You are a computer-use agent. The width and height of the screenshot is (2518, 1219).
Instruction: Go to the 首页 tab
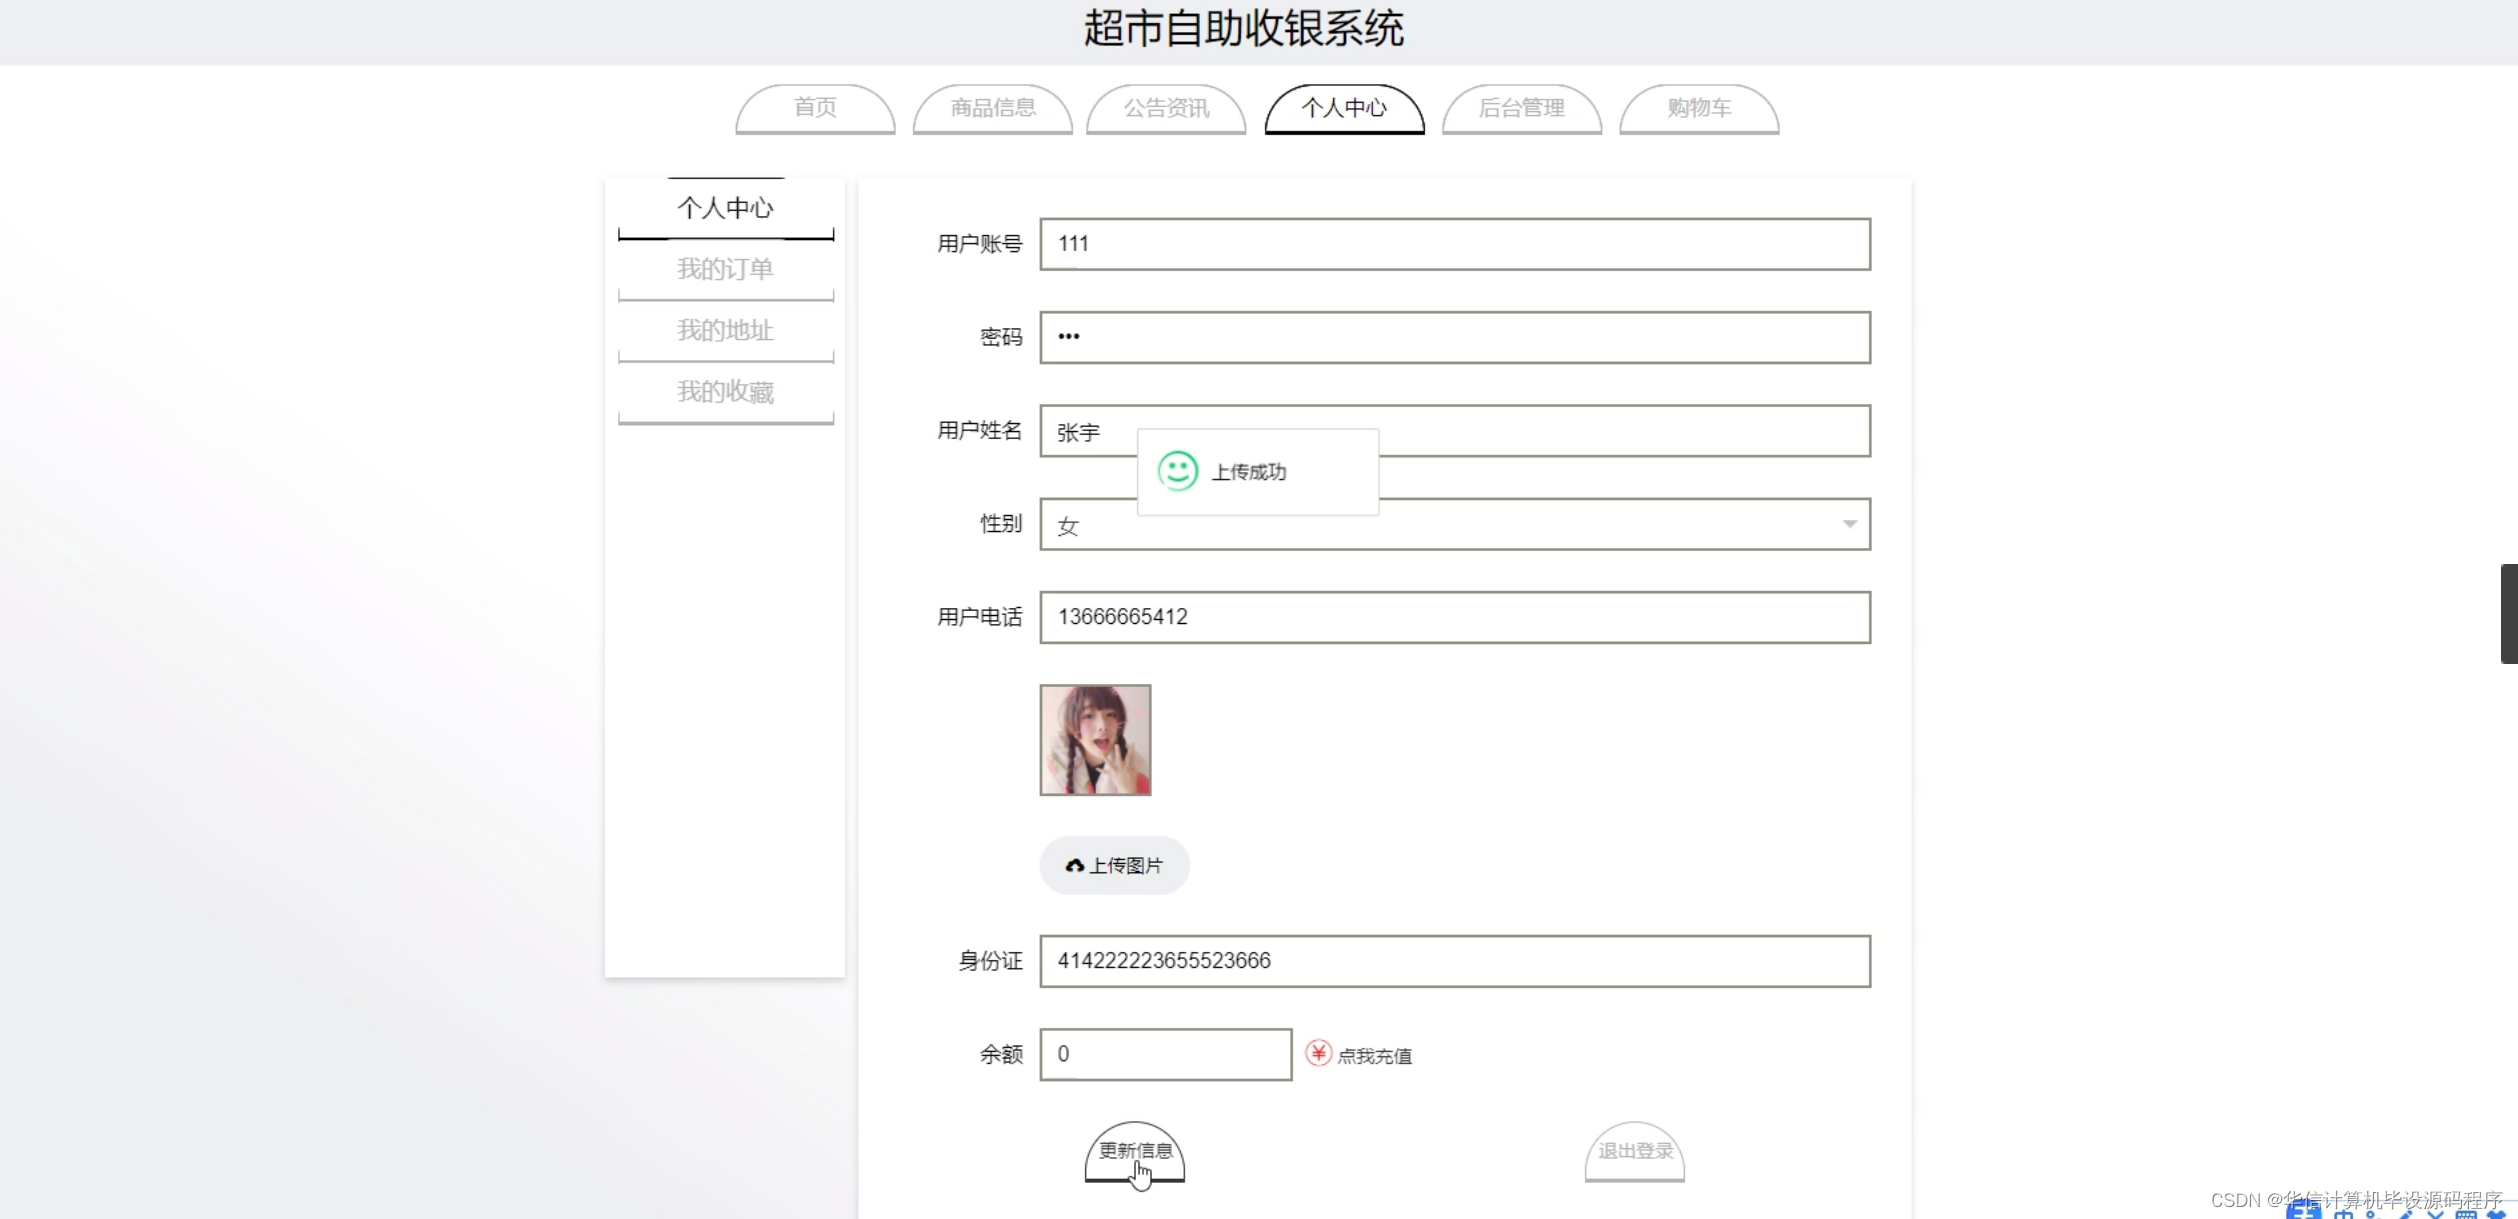[814, 109]
